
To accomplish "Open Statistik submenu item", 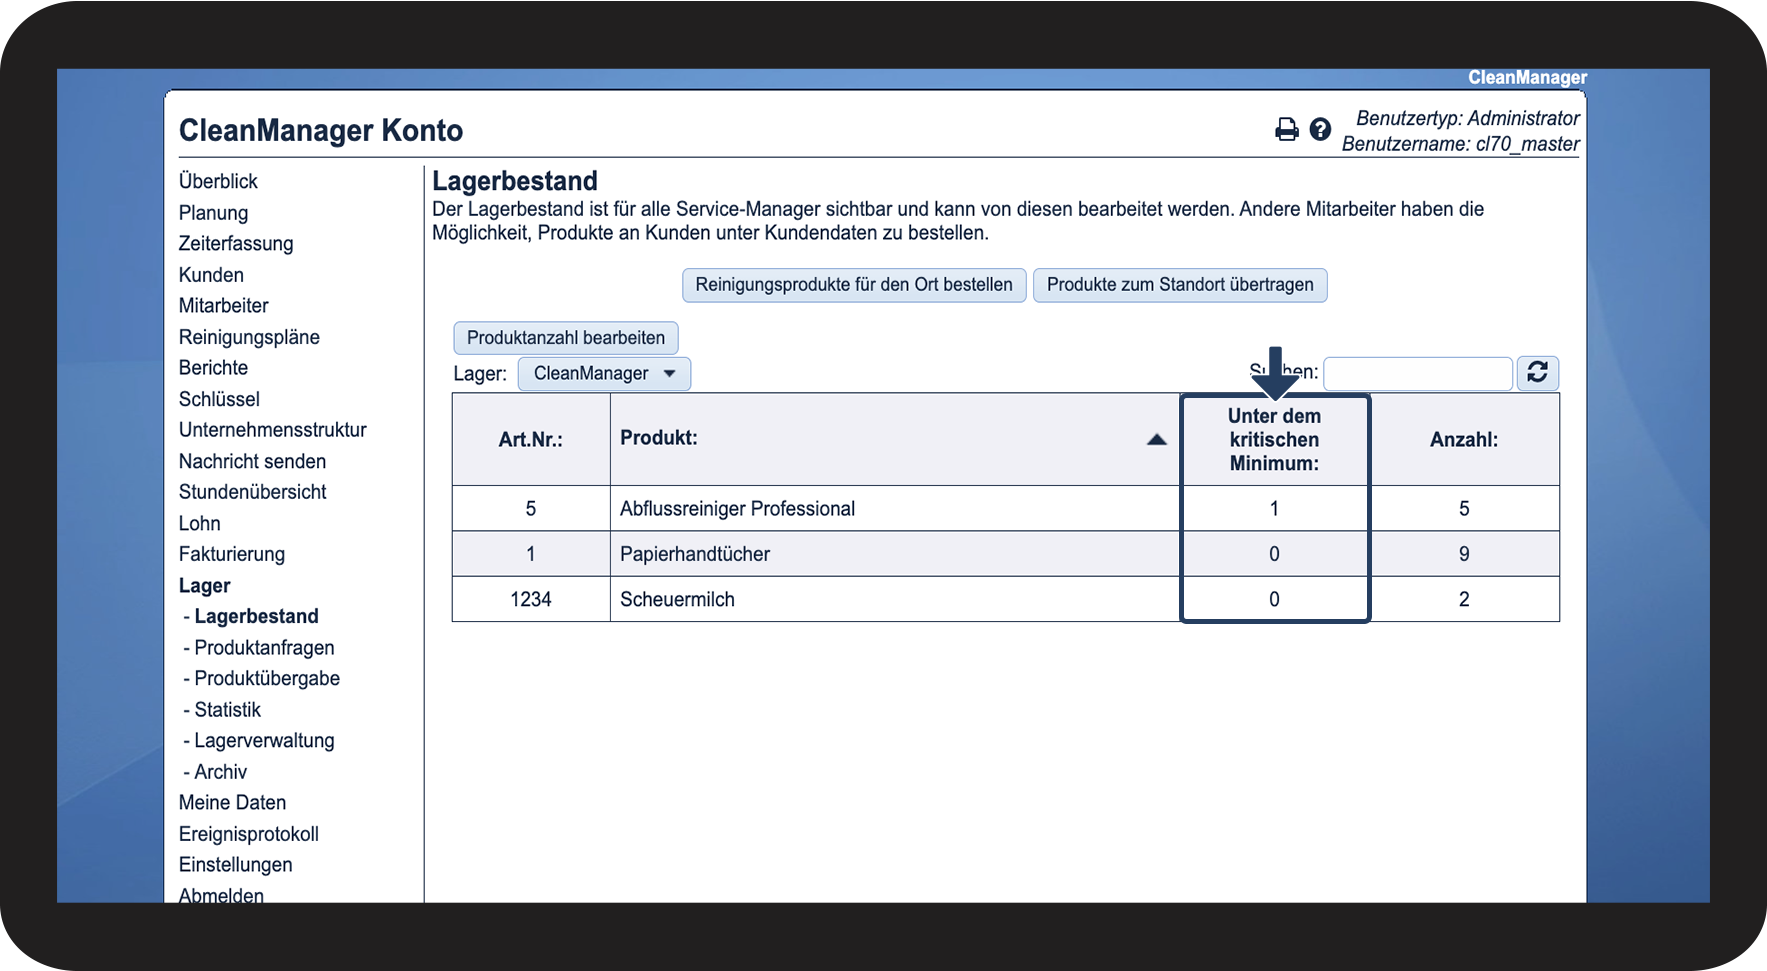I will click(228, 710).
